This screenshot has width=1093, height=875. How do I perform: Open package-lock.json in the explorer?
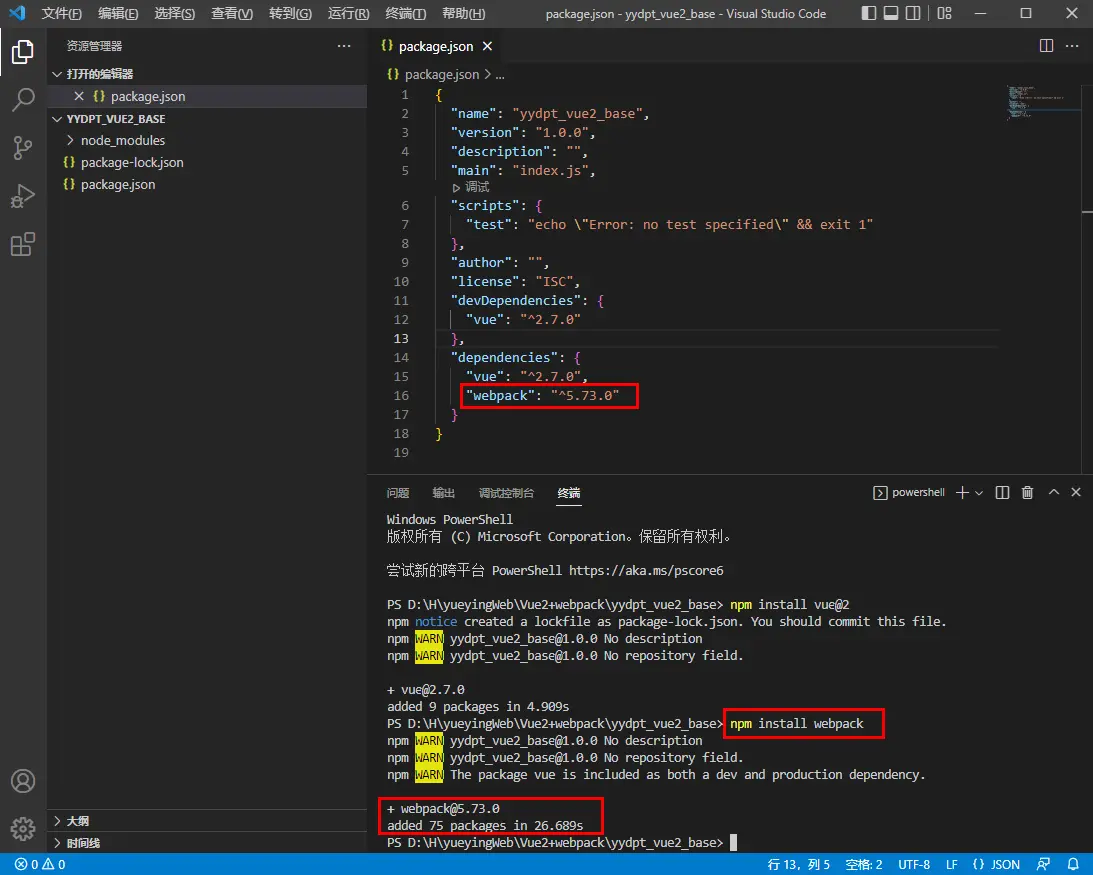pyautogui.click(x=131, y=162)
